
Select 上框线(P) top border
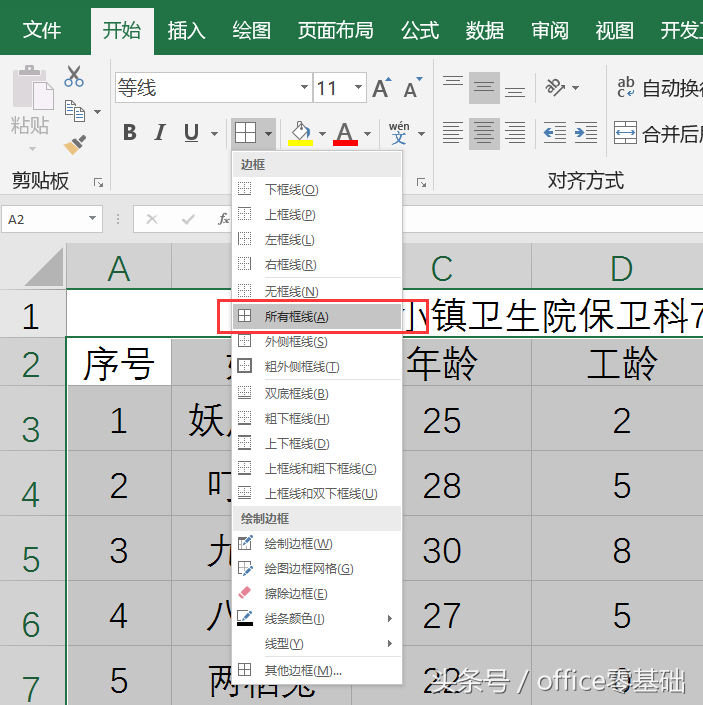317,215
